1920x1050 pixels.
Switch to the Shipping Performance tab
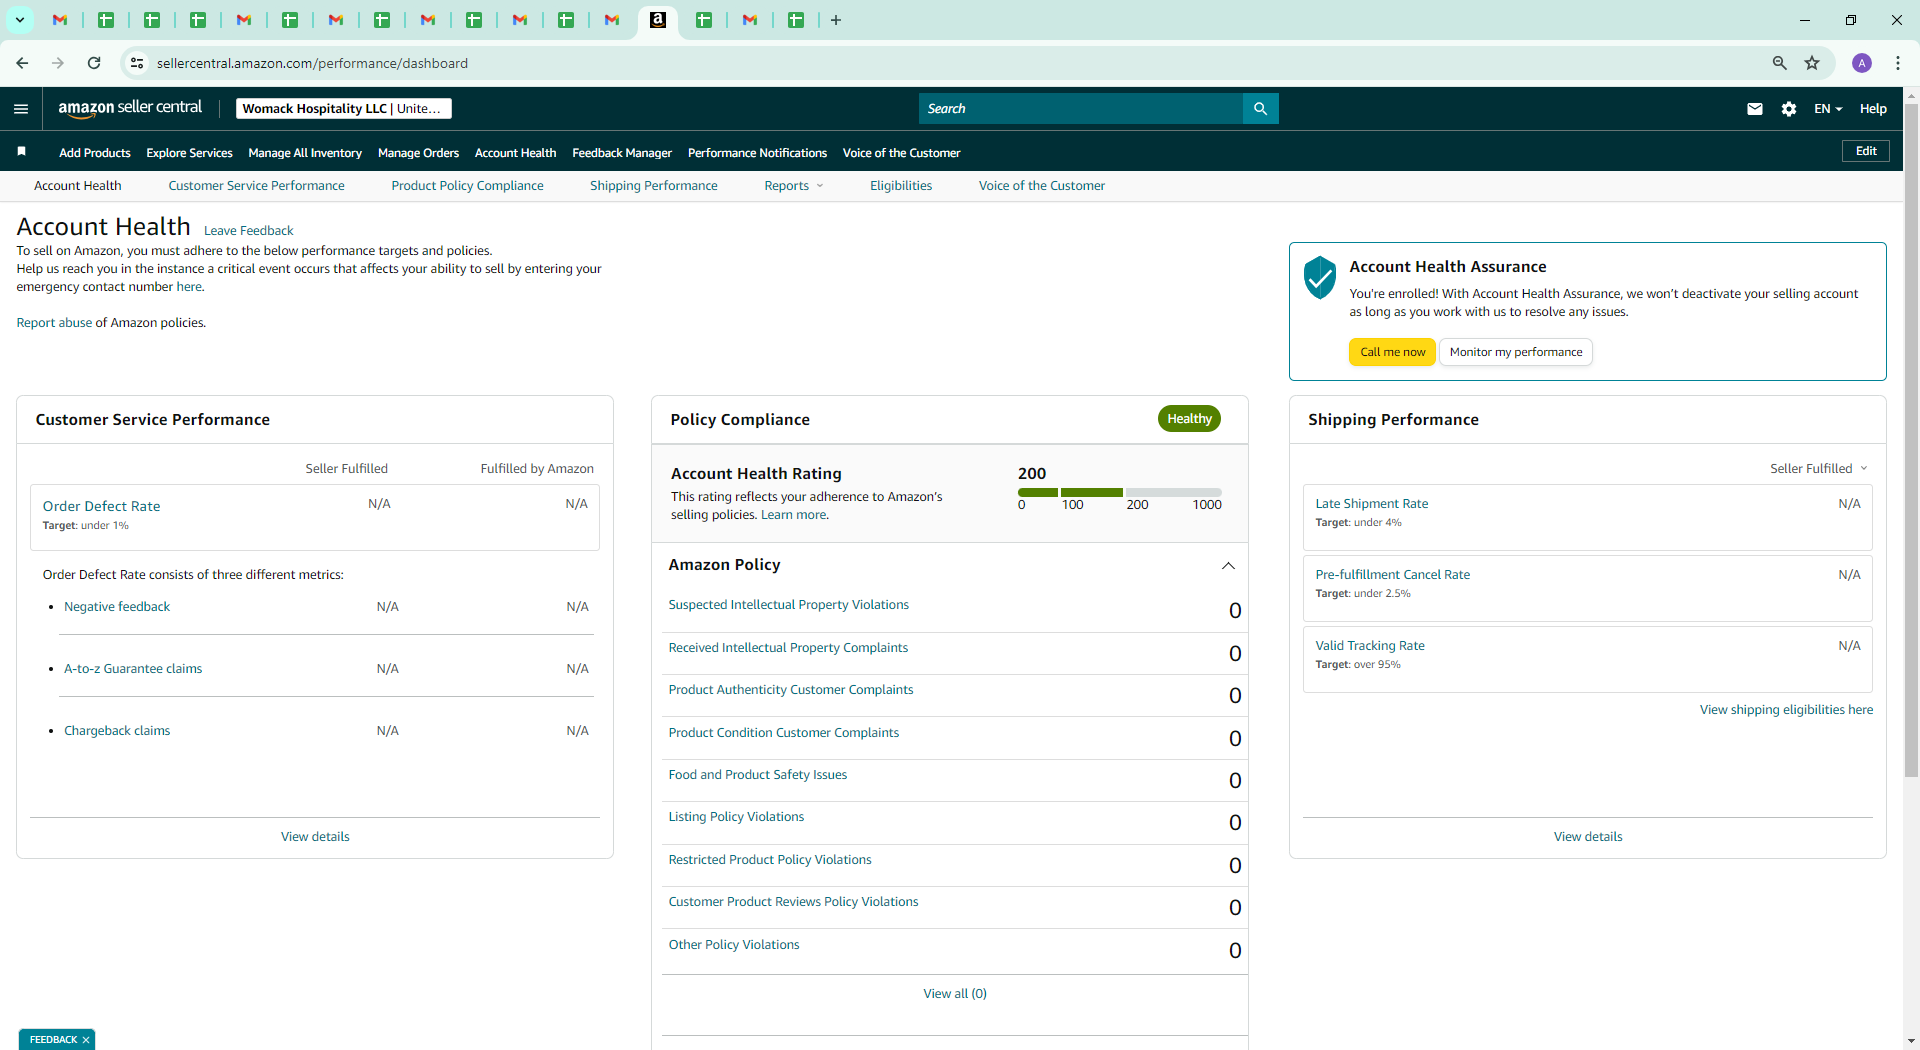pos(653,186)
